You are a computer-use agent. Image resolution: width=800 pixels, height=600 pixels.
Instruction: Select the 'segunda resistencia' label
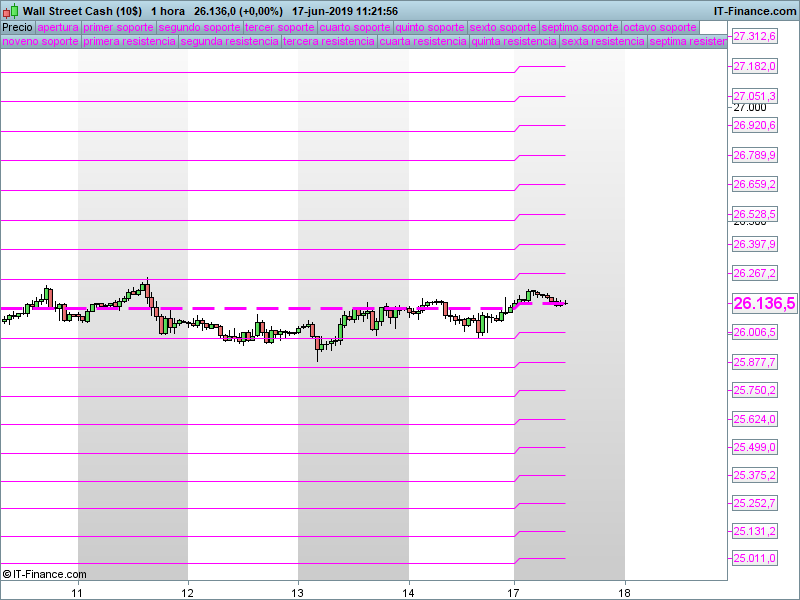(x=229, y=42)
